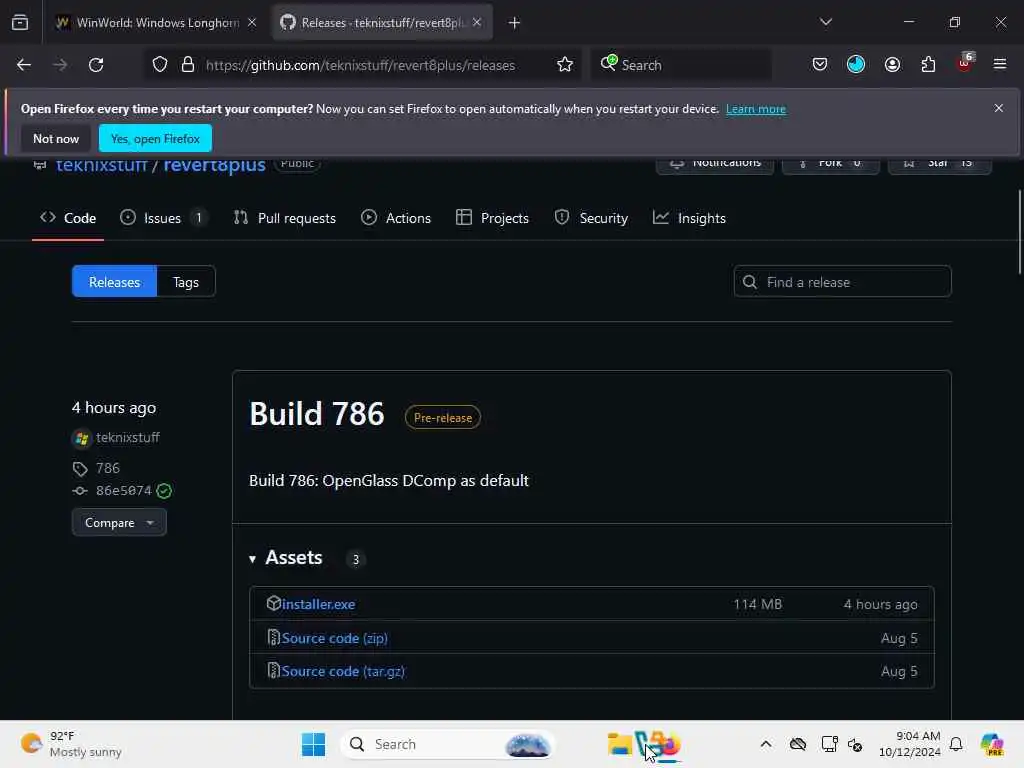The height and width of the screenshot is (768, 1024).
Task: Click the Find a release search field
Action: pyautogui.click(x=842, y=281)
